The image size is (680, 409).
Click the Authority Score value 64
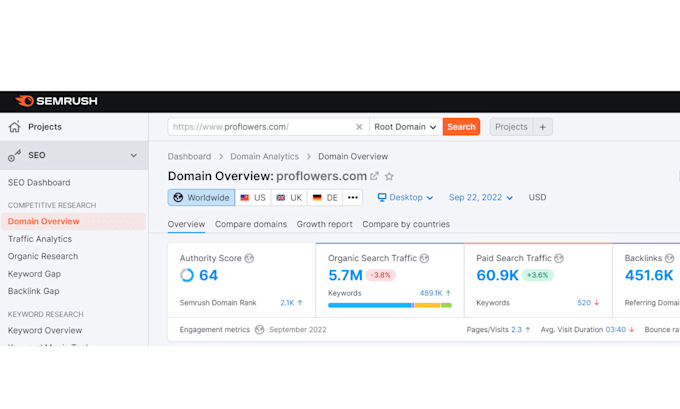click(x=208, y=275)
